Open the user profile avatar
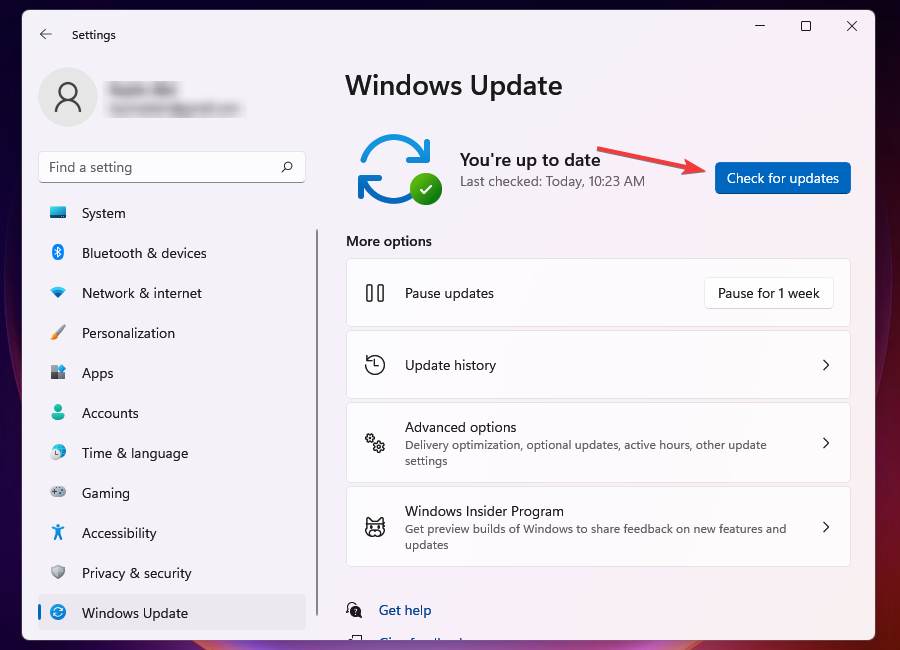 pos(68,97)
